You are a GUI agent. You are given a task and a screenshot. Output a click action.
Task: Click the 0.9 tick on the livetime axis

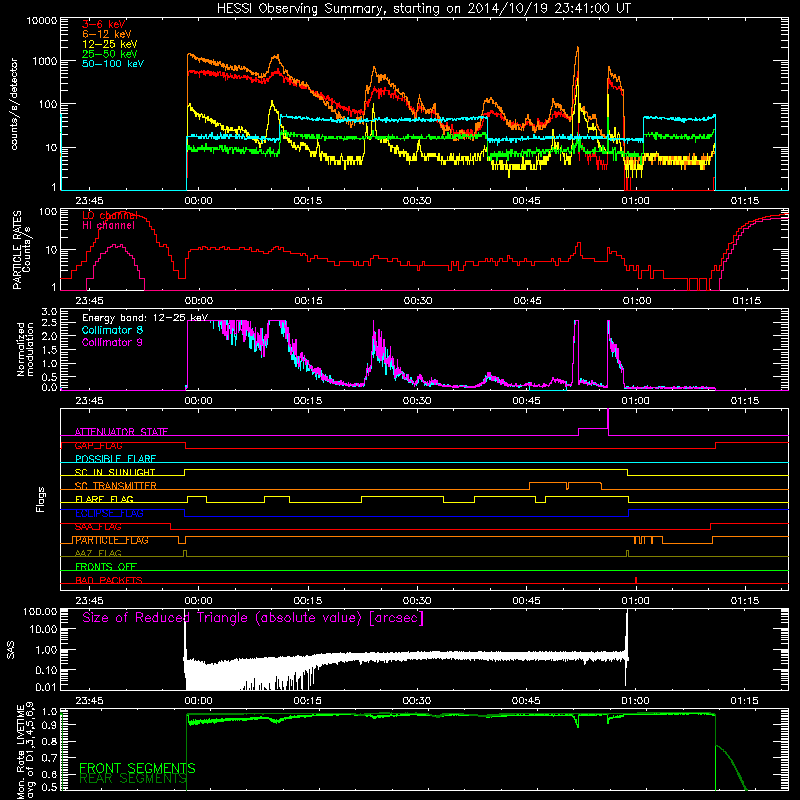click(x=49, y=725)
